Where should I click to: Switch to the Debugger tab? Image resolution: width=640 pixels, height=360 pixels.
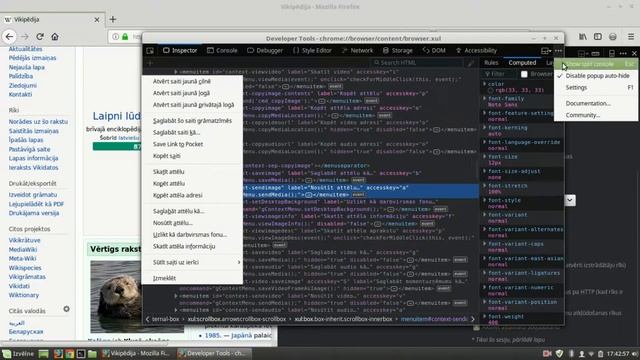265,51
